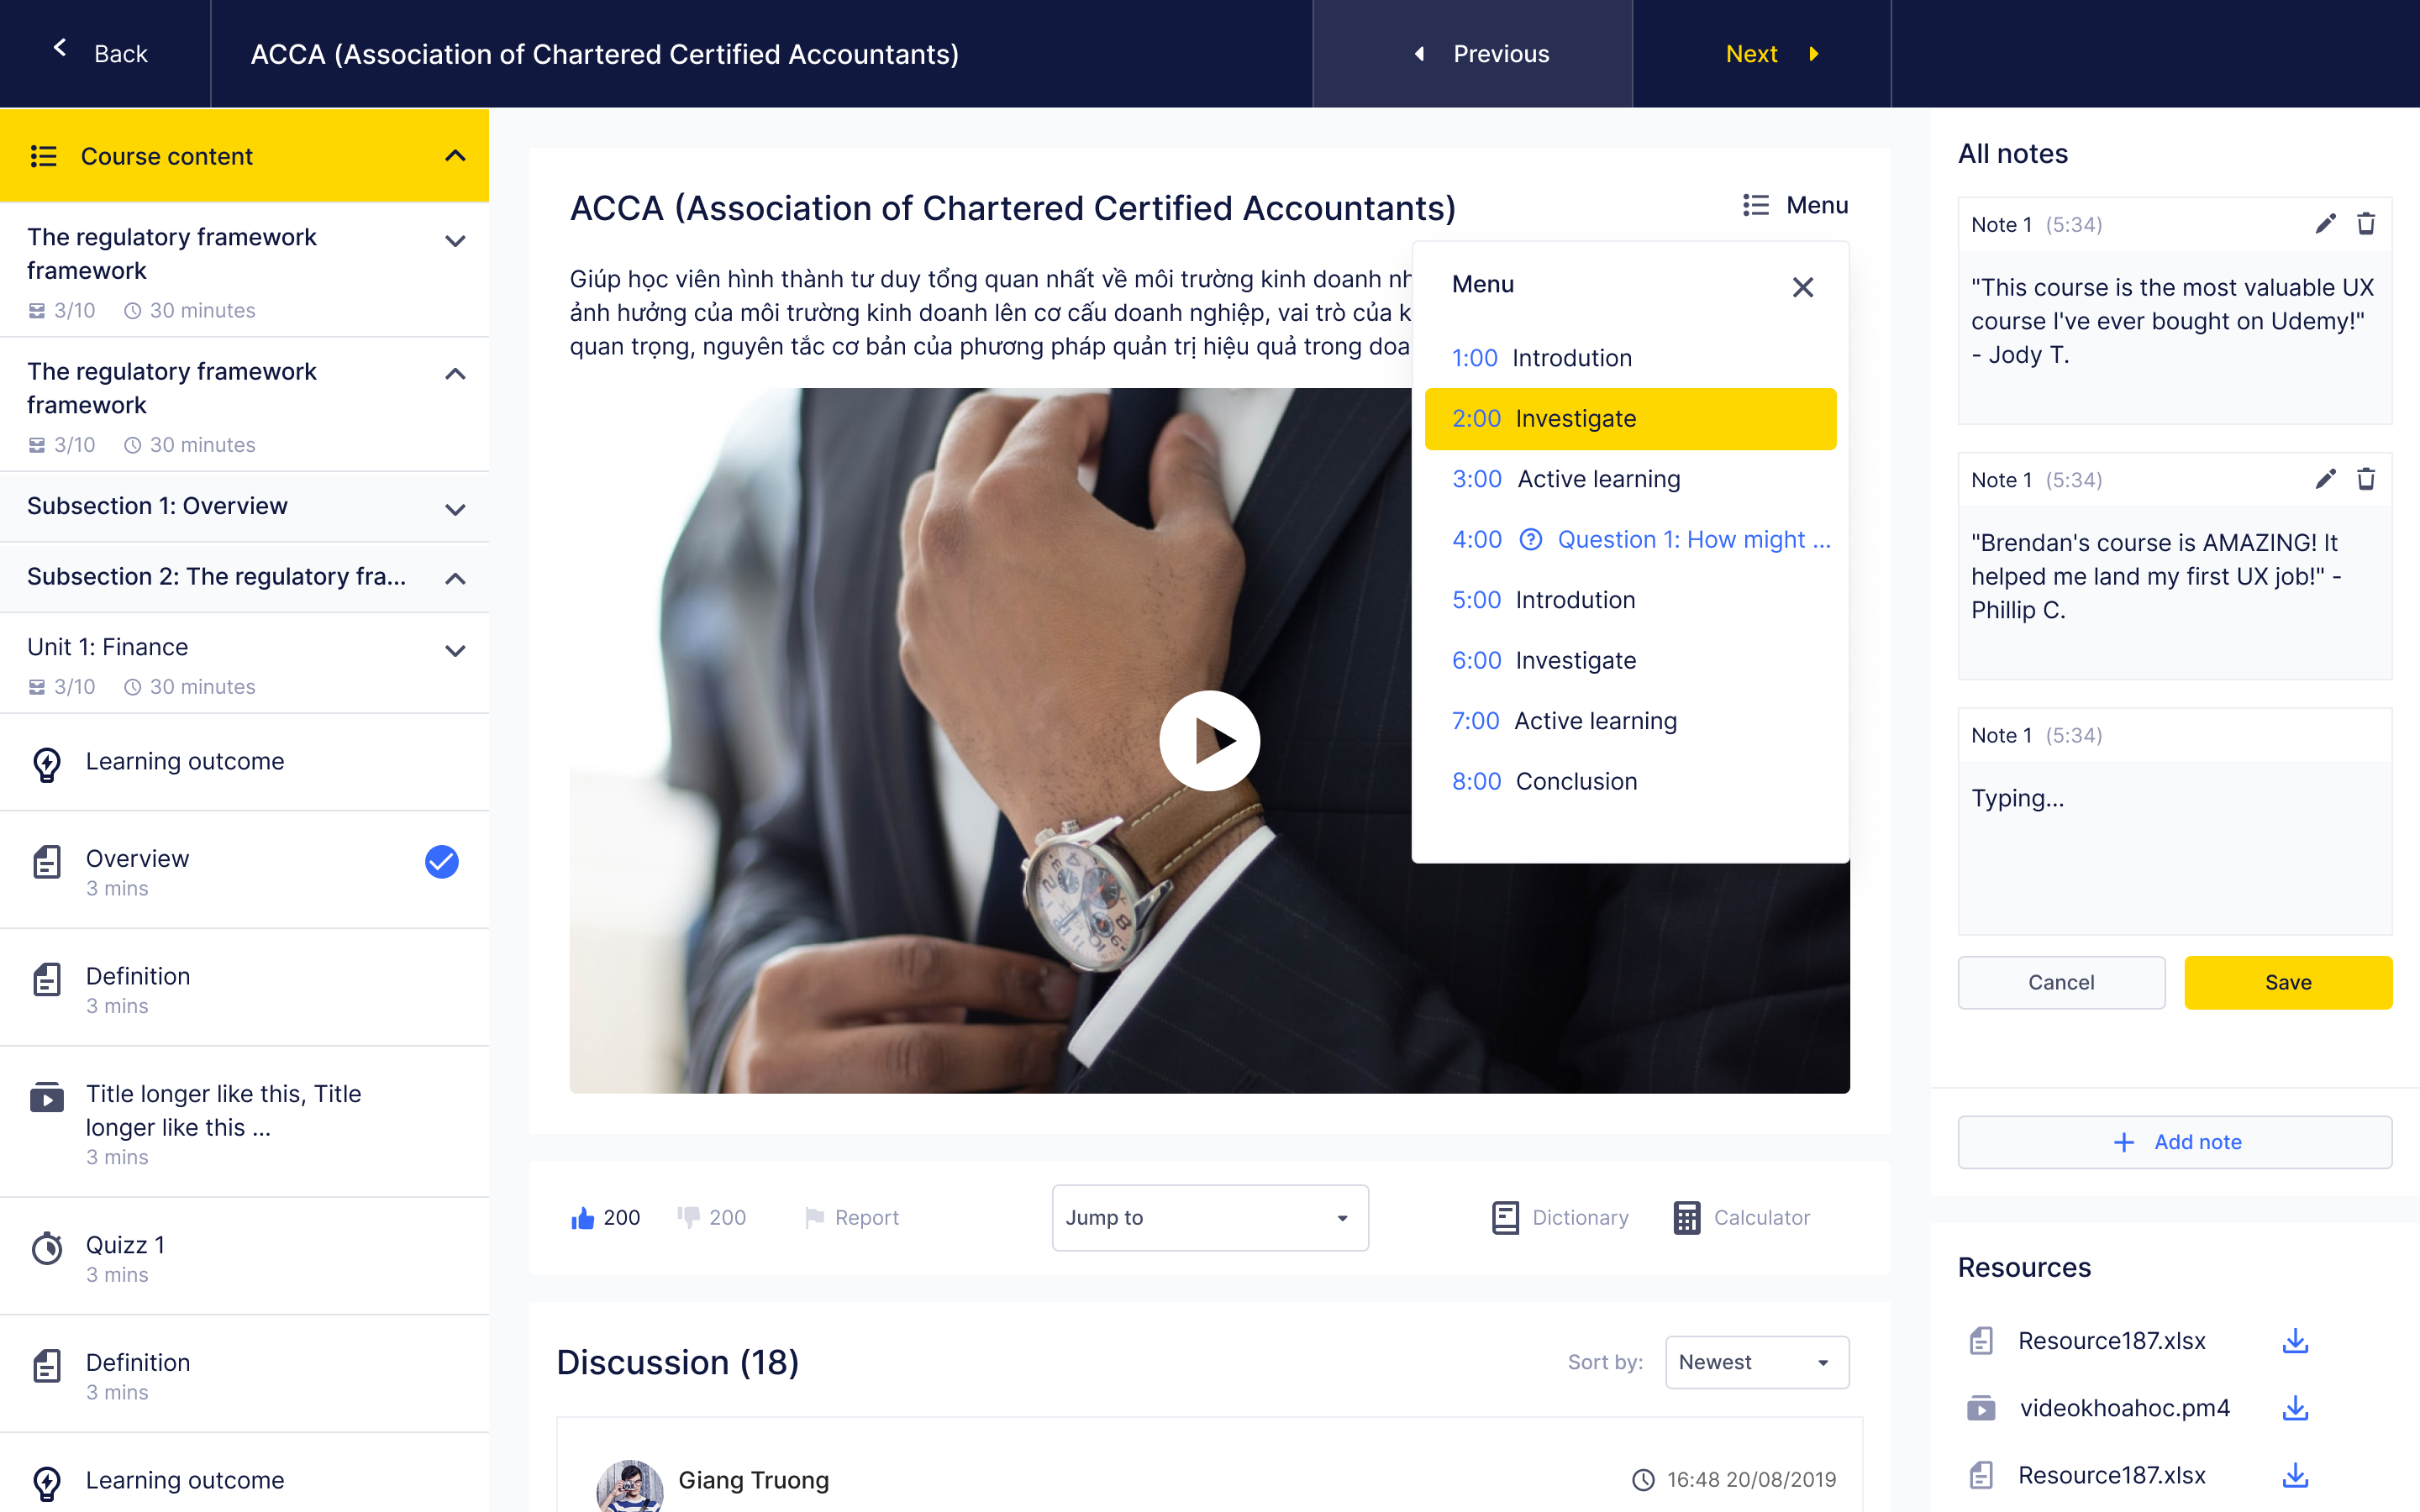Viewport: 2420px width, 1512px height.
Task: Open the Calculator tool
Action: pyautogui.click(x=1741, y=1217)
